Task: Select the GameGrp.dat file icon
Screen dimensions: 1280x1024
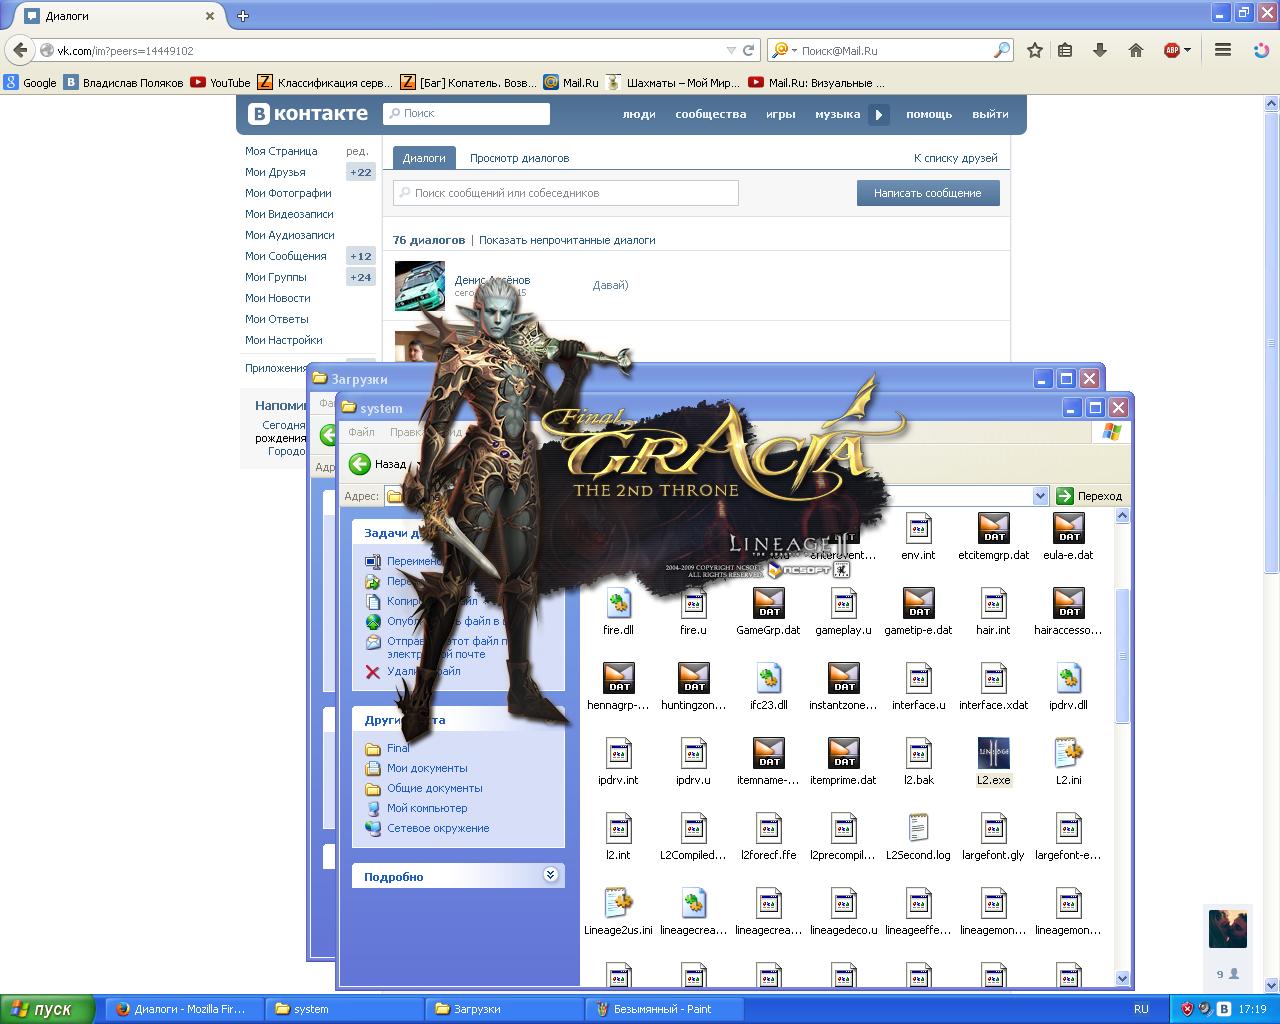Action: 768,603
